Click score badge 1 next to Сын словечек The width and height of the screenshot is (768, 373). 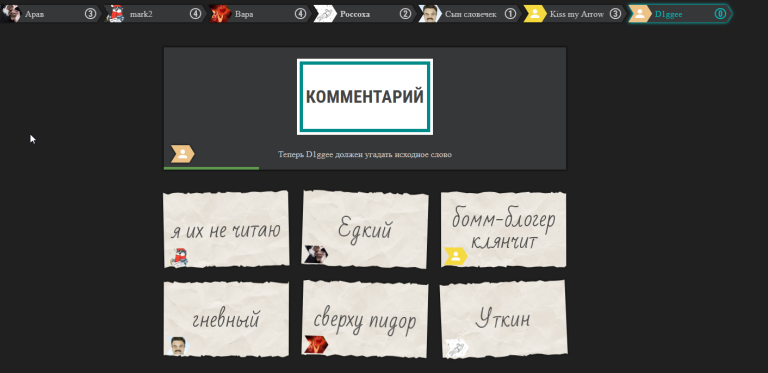pyautogui.click(x=510, y=14)
